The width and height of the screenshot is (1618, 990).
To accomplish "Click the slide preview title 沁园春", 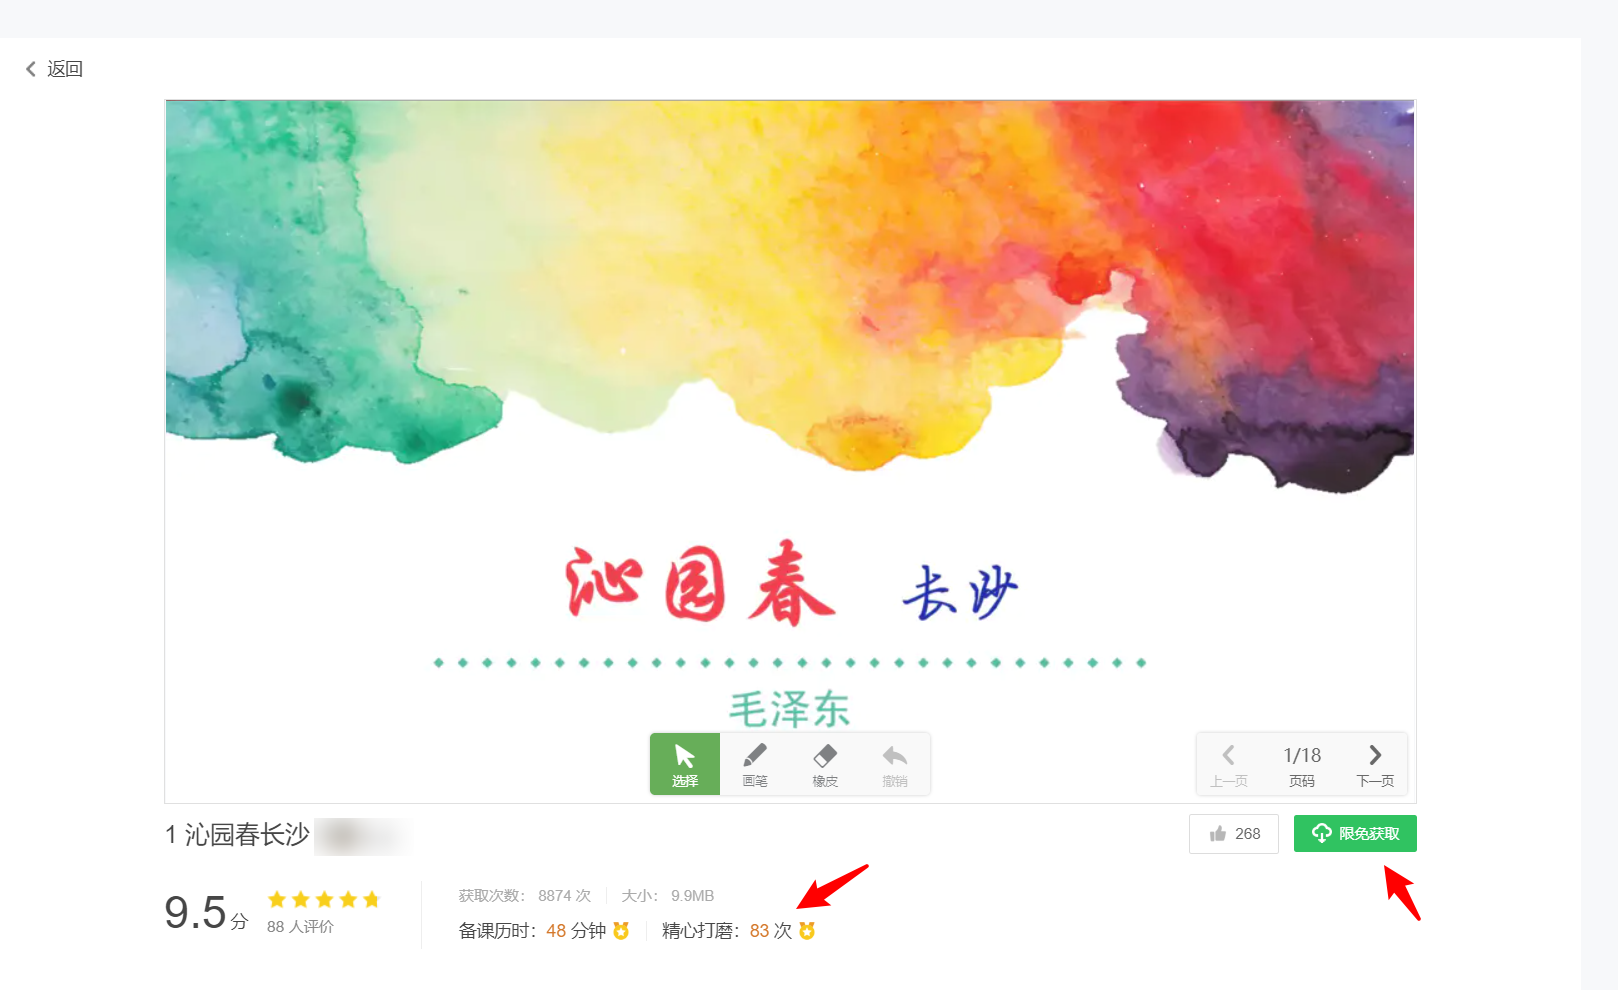I will tap(700, 584).
